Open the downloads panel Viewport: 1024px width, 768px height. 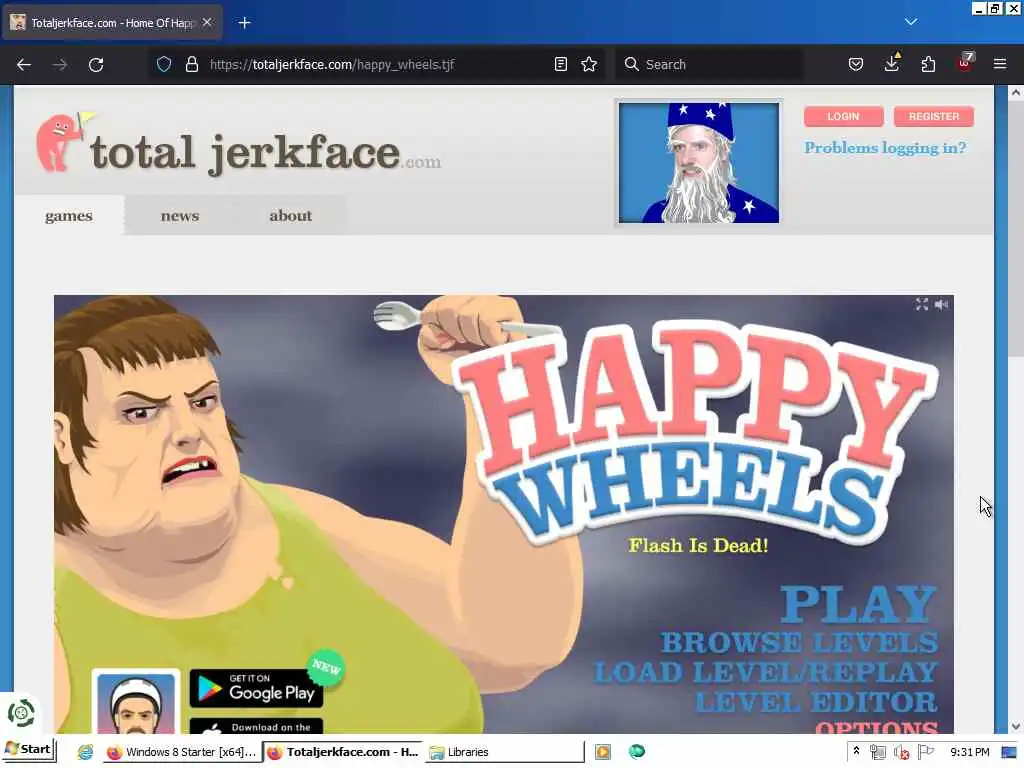pyautogui.click(x=891, y=63)
